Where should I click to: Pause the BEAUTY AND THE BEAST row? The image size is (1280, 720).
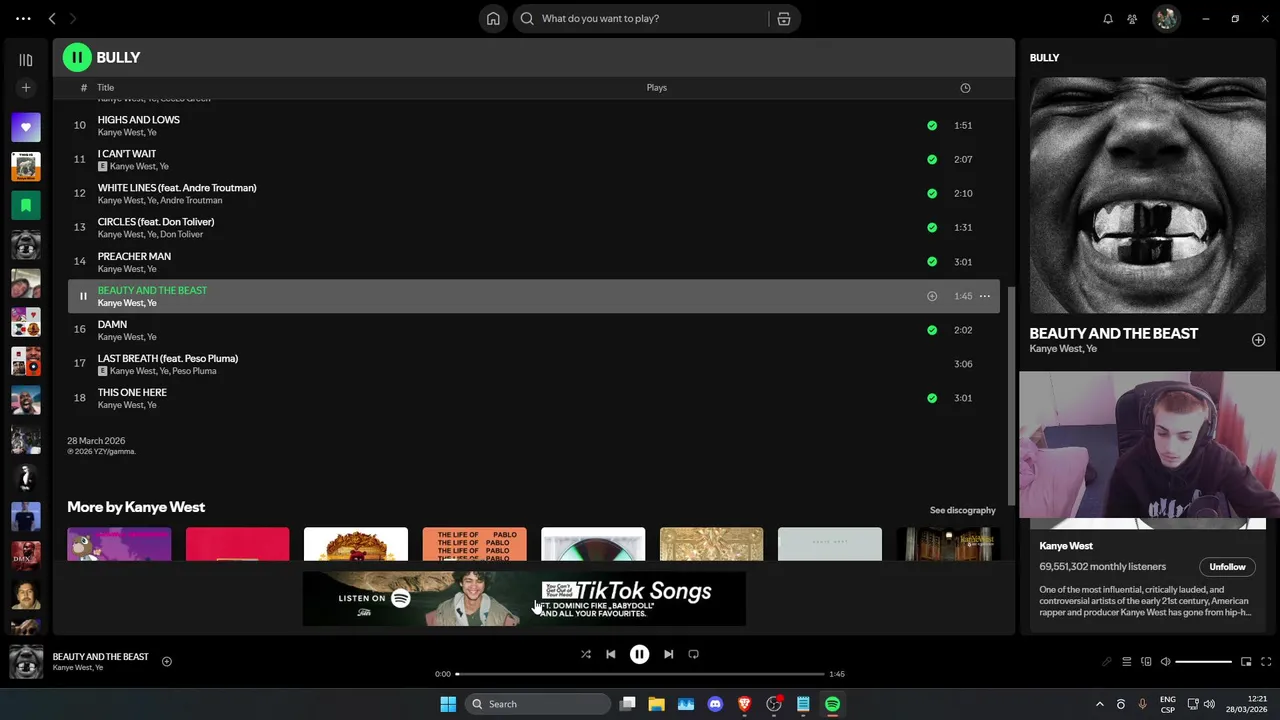(83, 296)
